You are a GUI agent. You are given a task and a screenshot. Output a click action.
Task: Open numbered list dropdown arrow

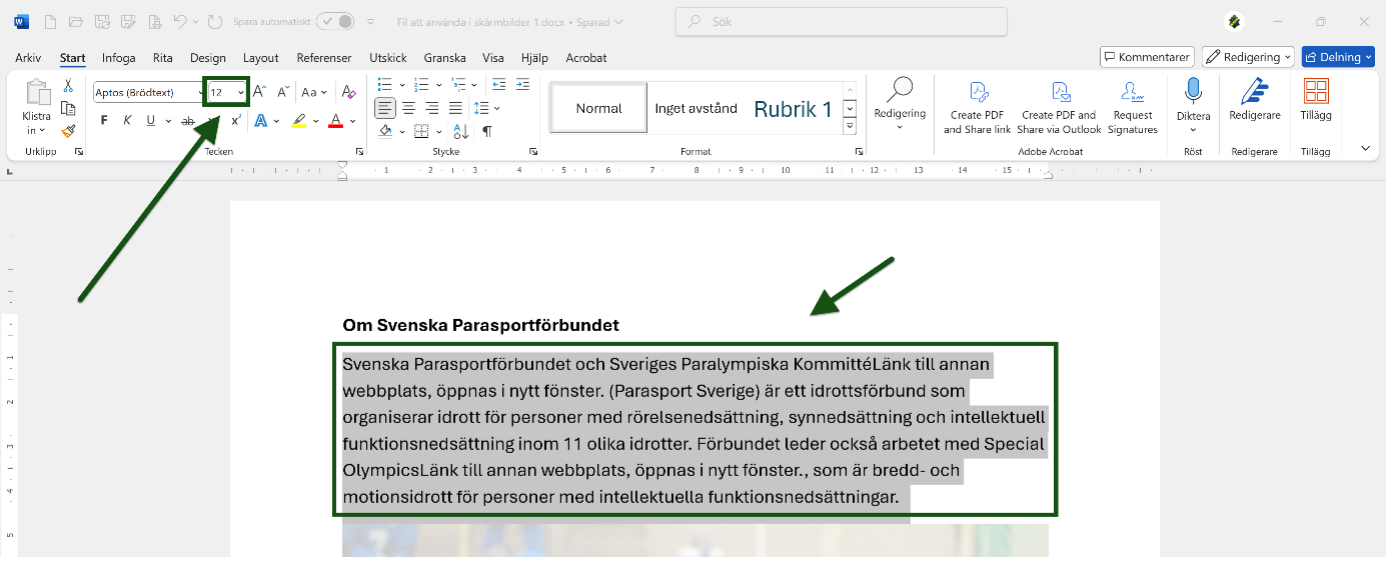point(439,85)
